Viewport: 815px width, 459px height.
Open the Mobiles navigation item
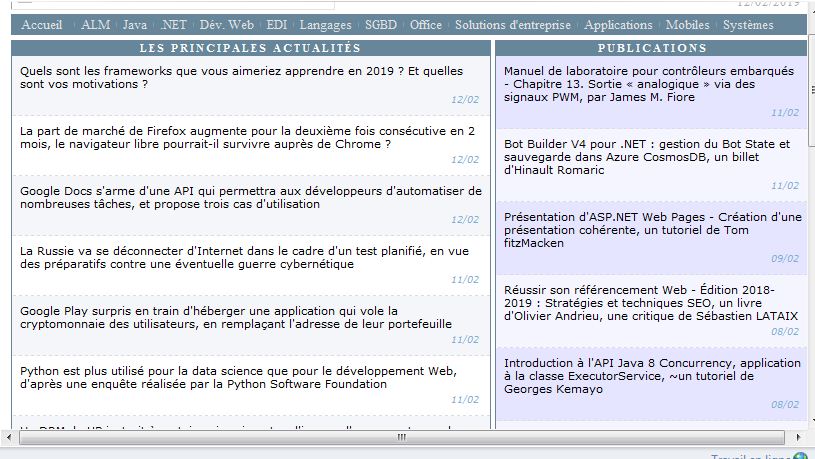click(x=687, y=25)
